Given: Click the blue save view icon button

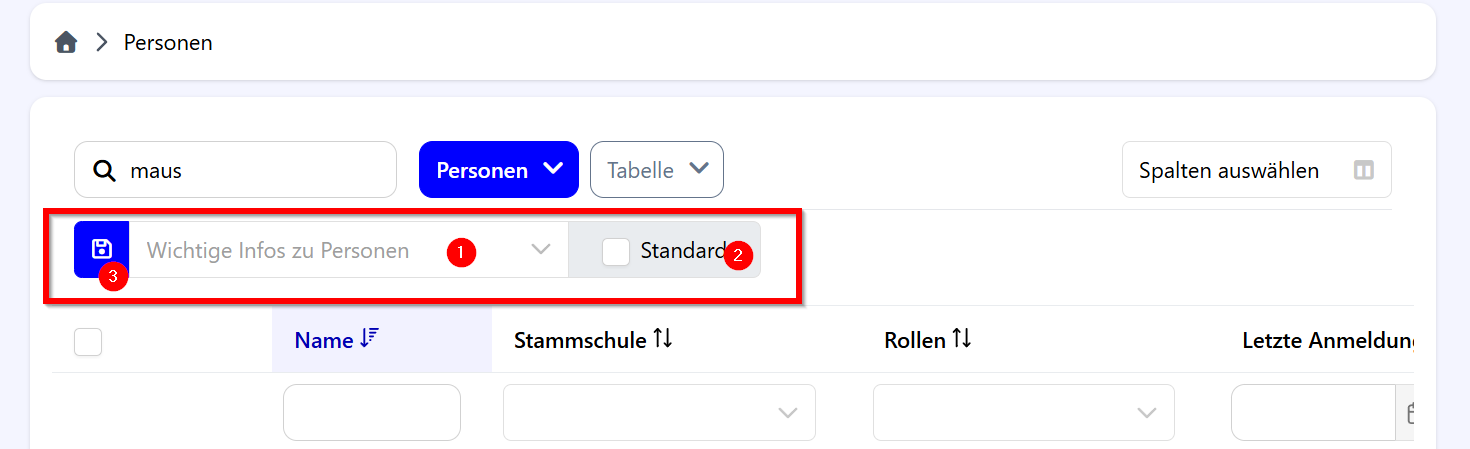Looking at the screenshot, I should [102, 249].
